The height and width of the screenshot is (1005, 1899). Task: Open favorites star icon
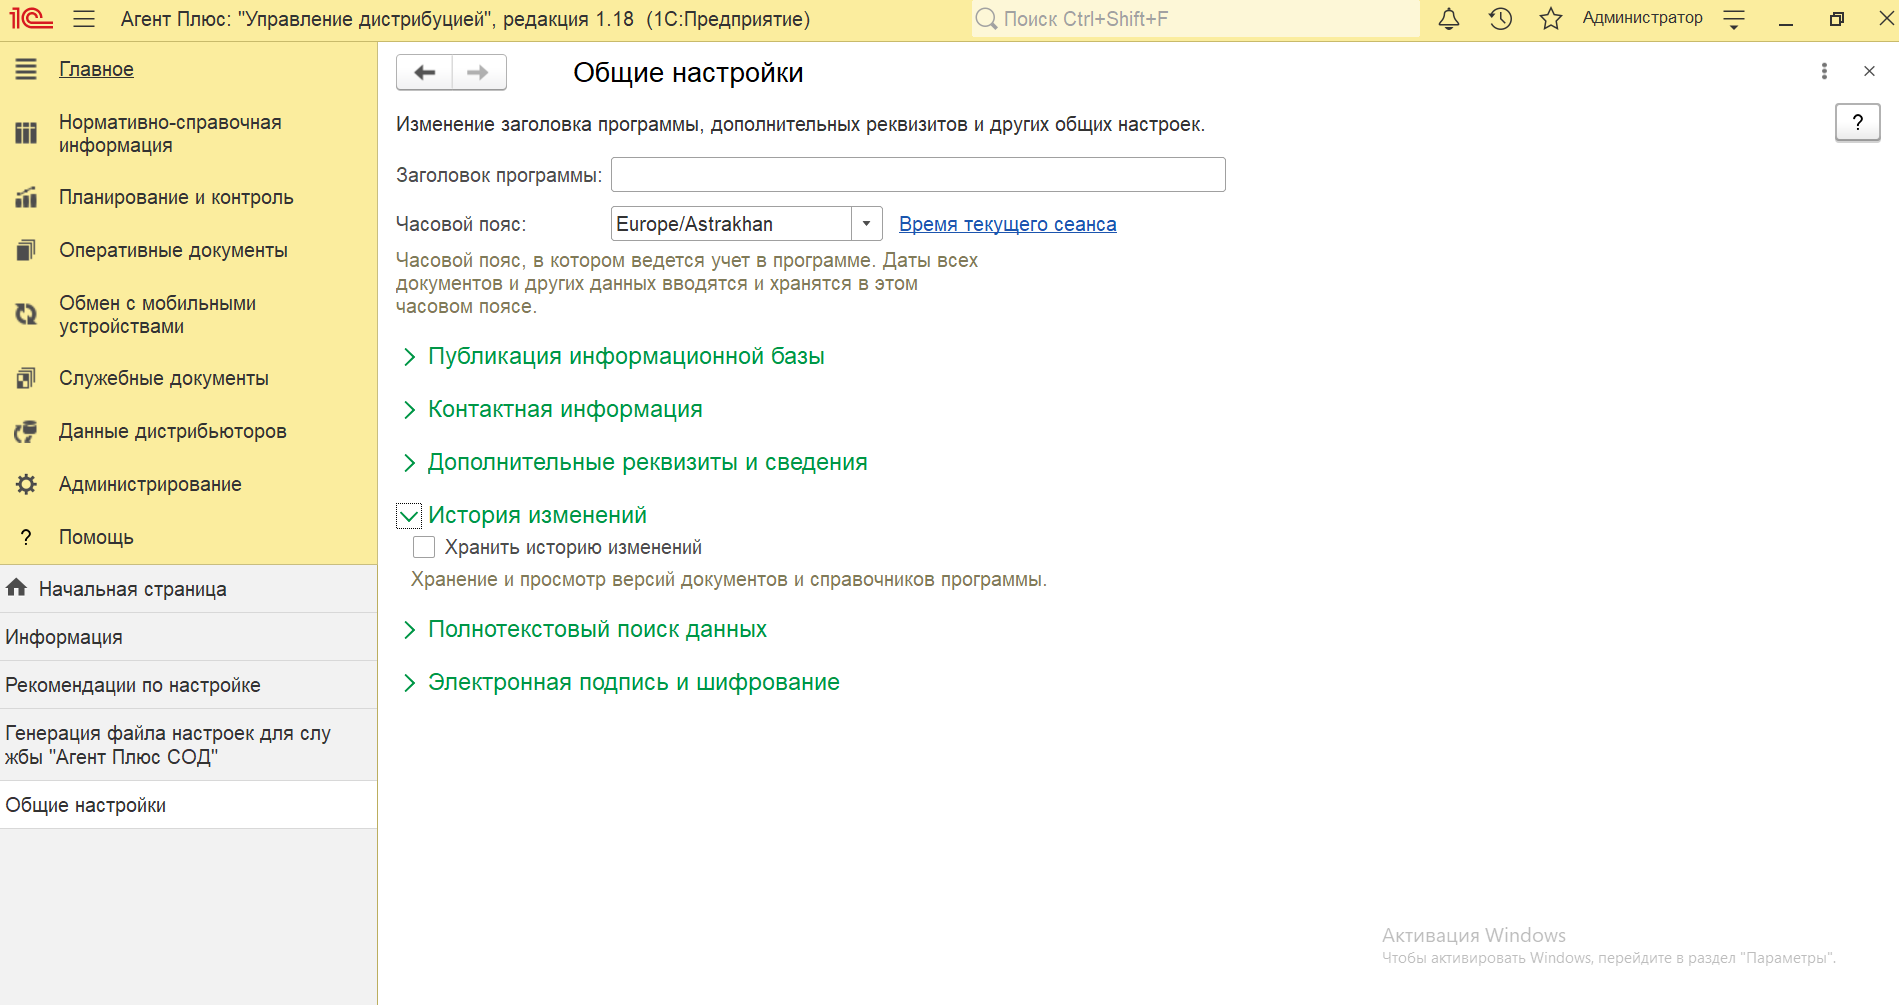(x=1551, y=18)
